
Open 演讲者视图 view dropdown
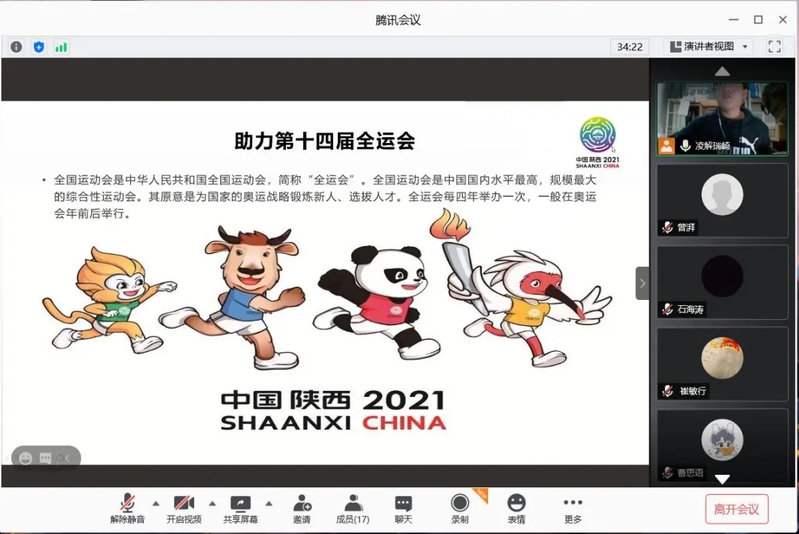pyautogui.click(x=709, y=46)
